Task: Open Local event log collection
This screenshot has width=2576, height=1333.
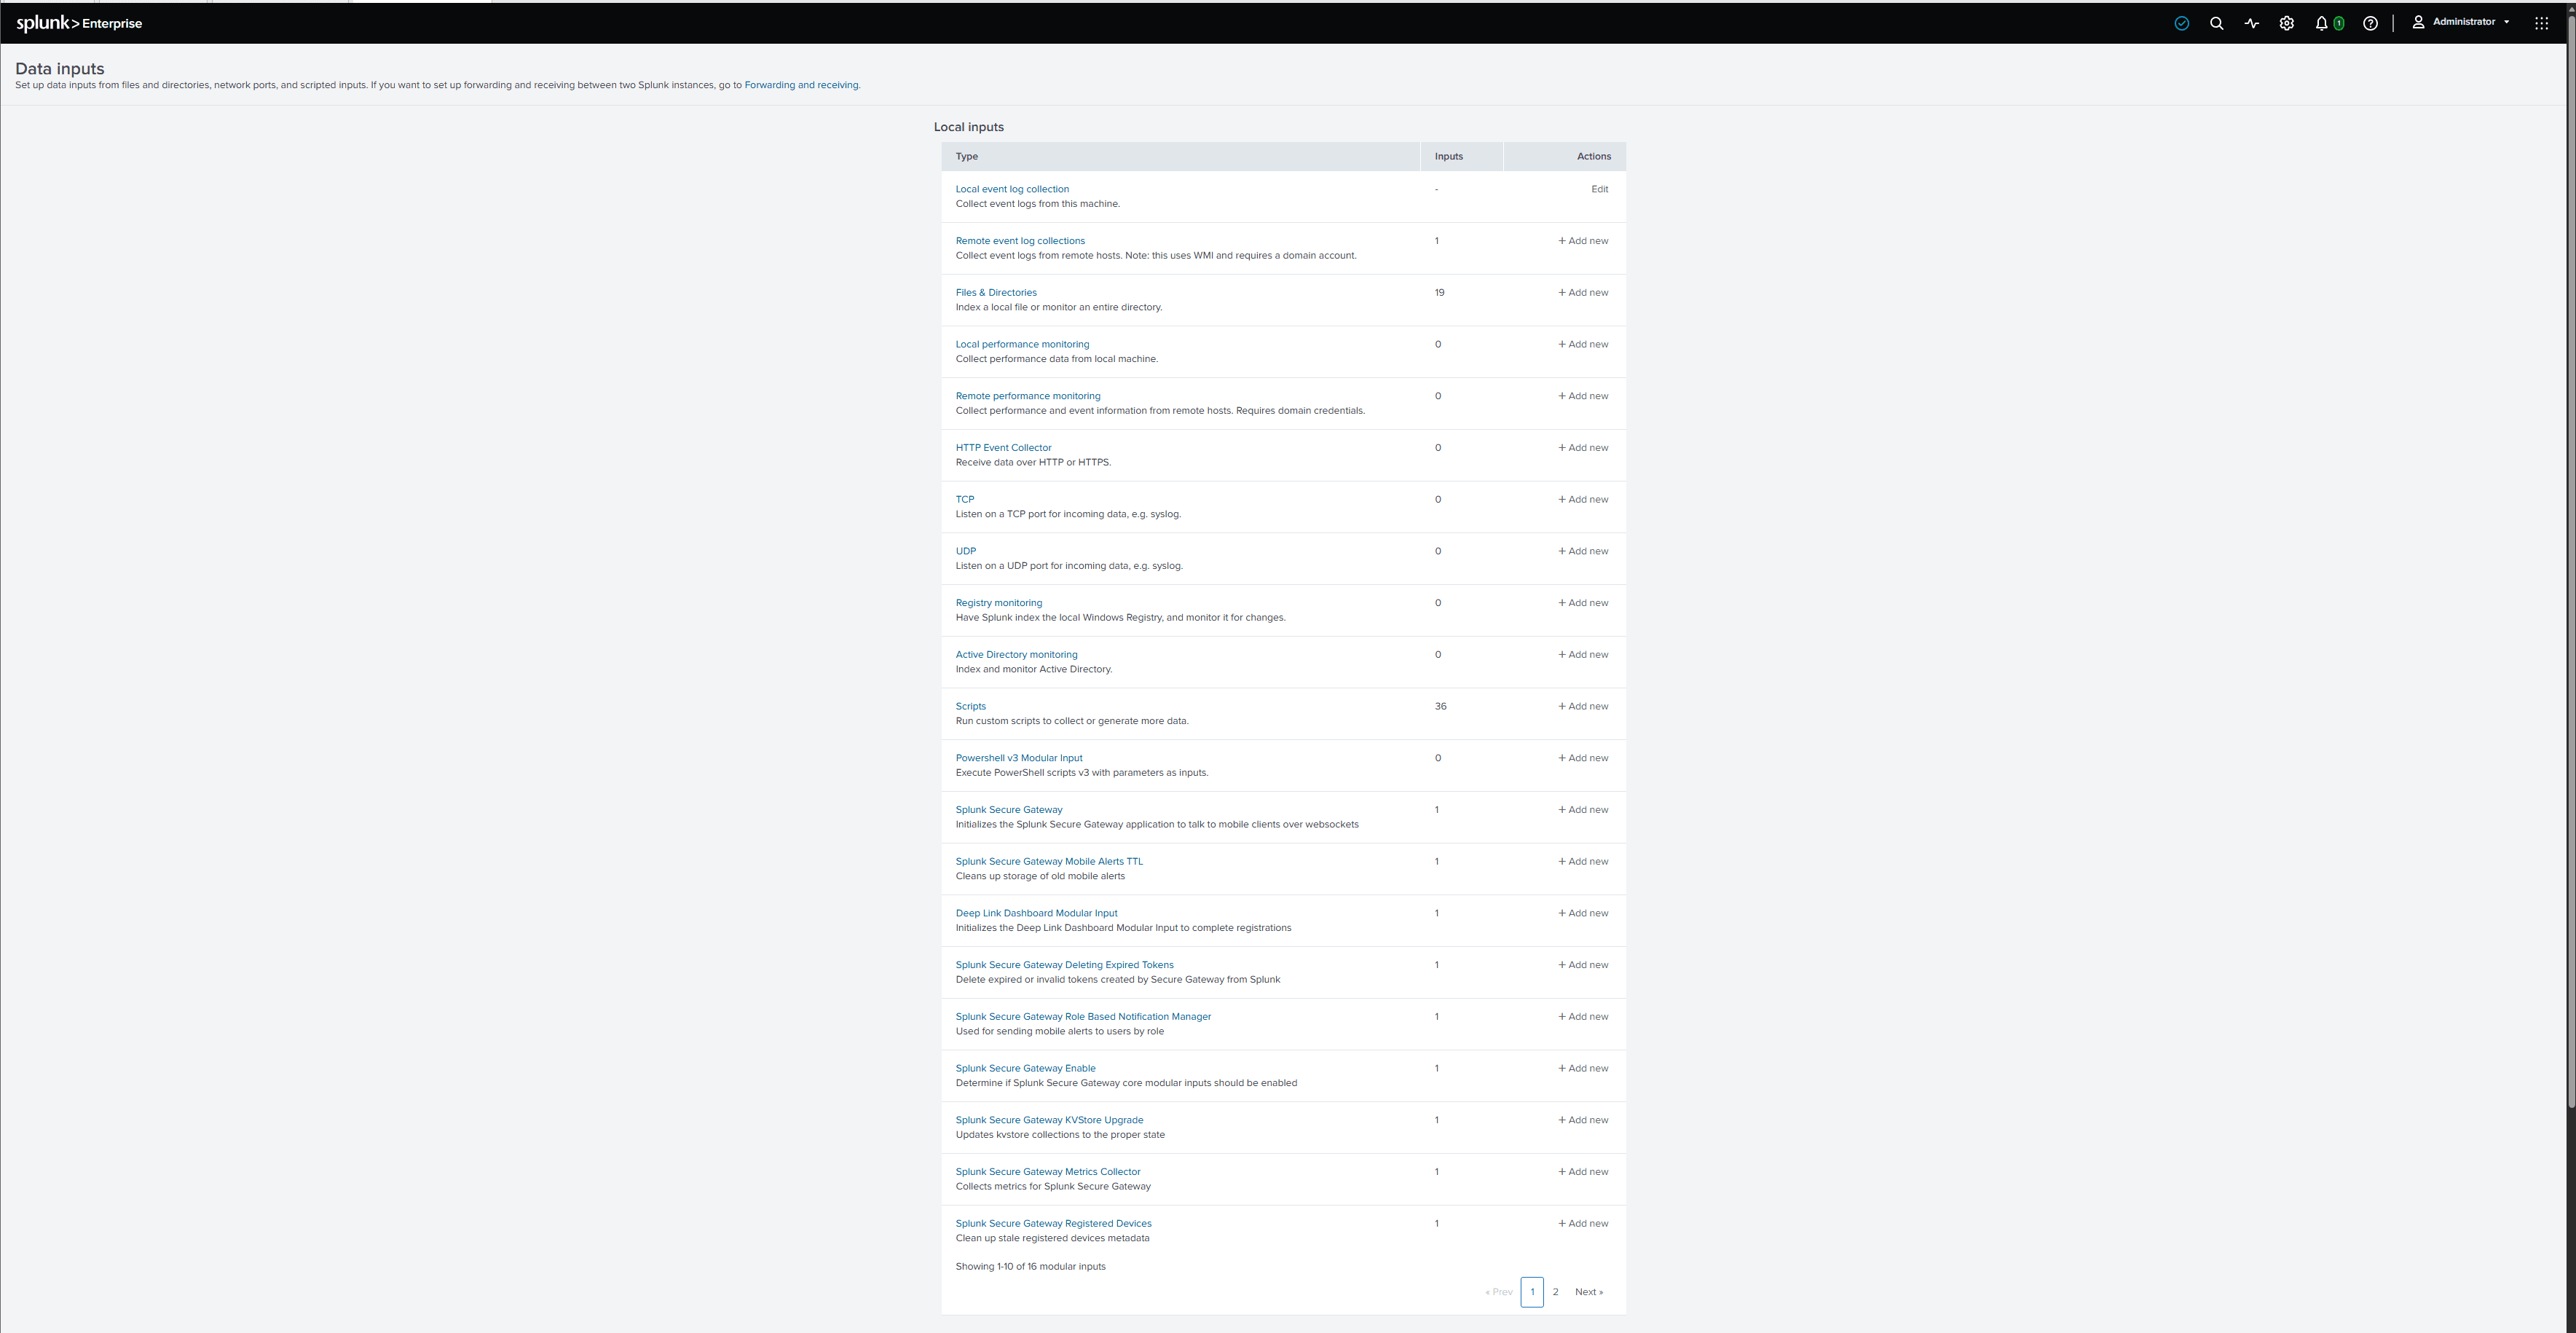Action: pyautogui.click(x=1012, y=189)
